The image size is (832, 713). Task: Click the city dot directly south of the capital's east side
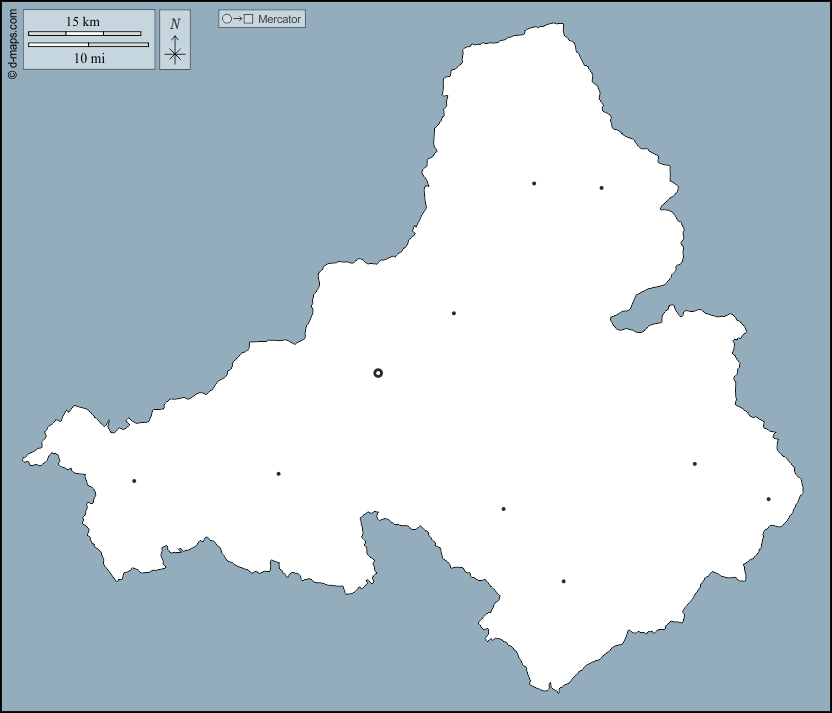click(503, 509)
